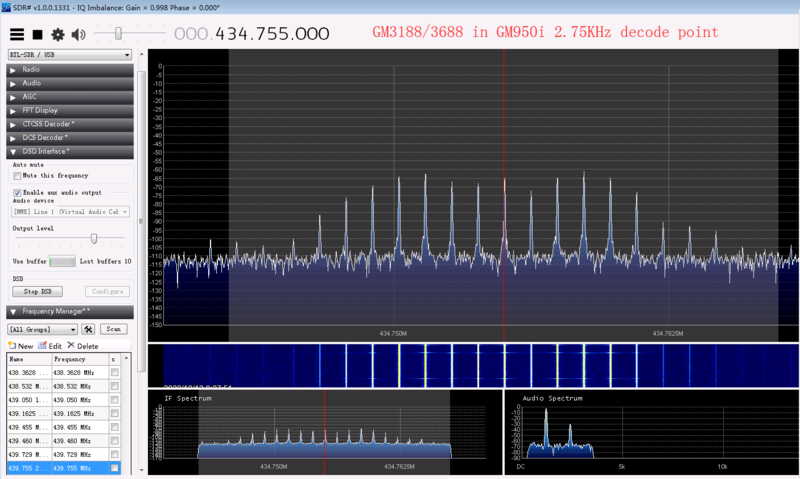Select the 439.460 MHz frequency cell
Viewport: 800px width, 479px height.
click(x=80, y=441)
